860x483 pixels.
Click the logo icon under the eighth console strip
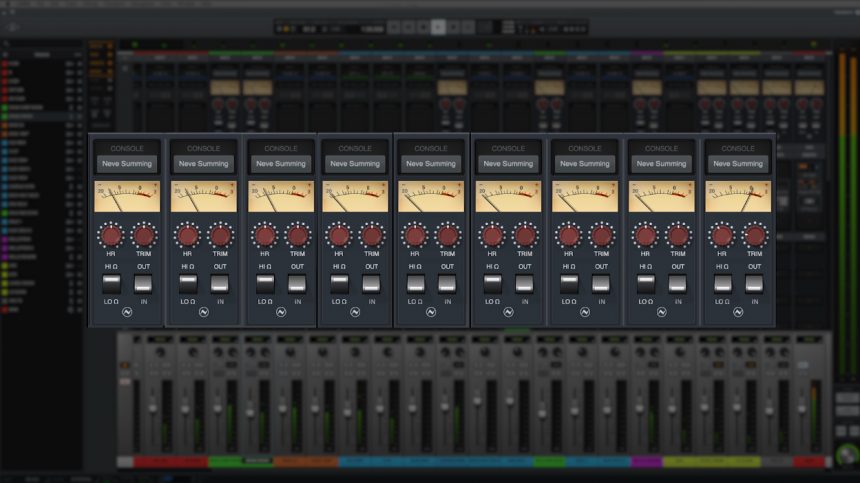[x=661, y=312]
